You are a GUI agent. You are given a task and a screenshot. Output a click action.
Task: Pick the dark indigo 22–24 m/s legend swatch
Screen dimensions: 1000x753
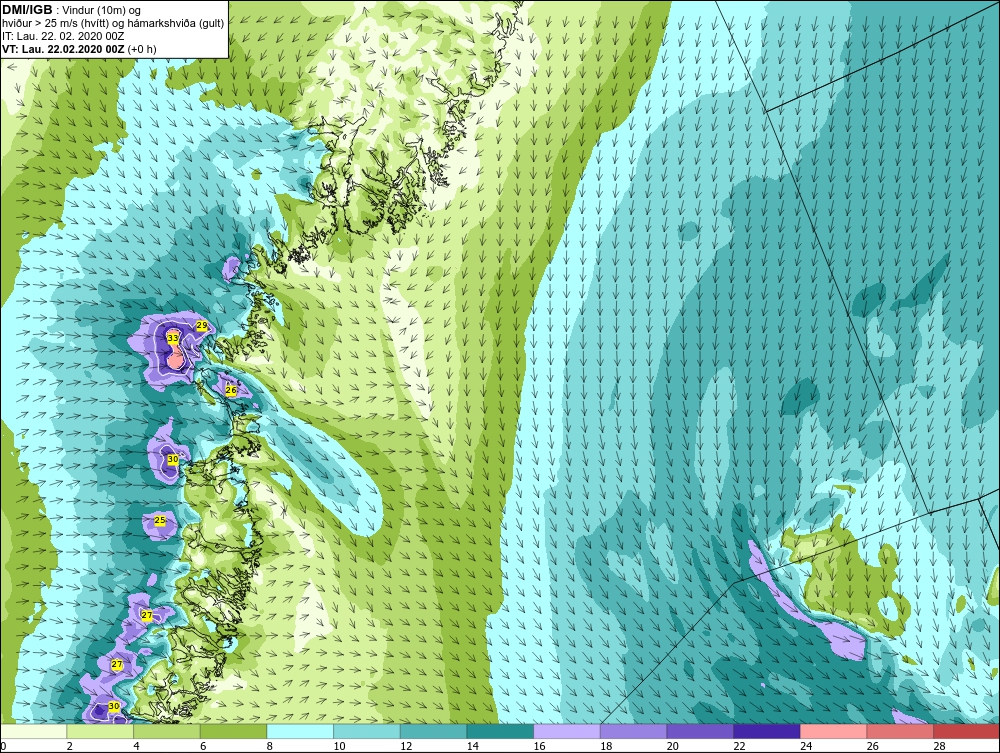[x=767, y=731]
